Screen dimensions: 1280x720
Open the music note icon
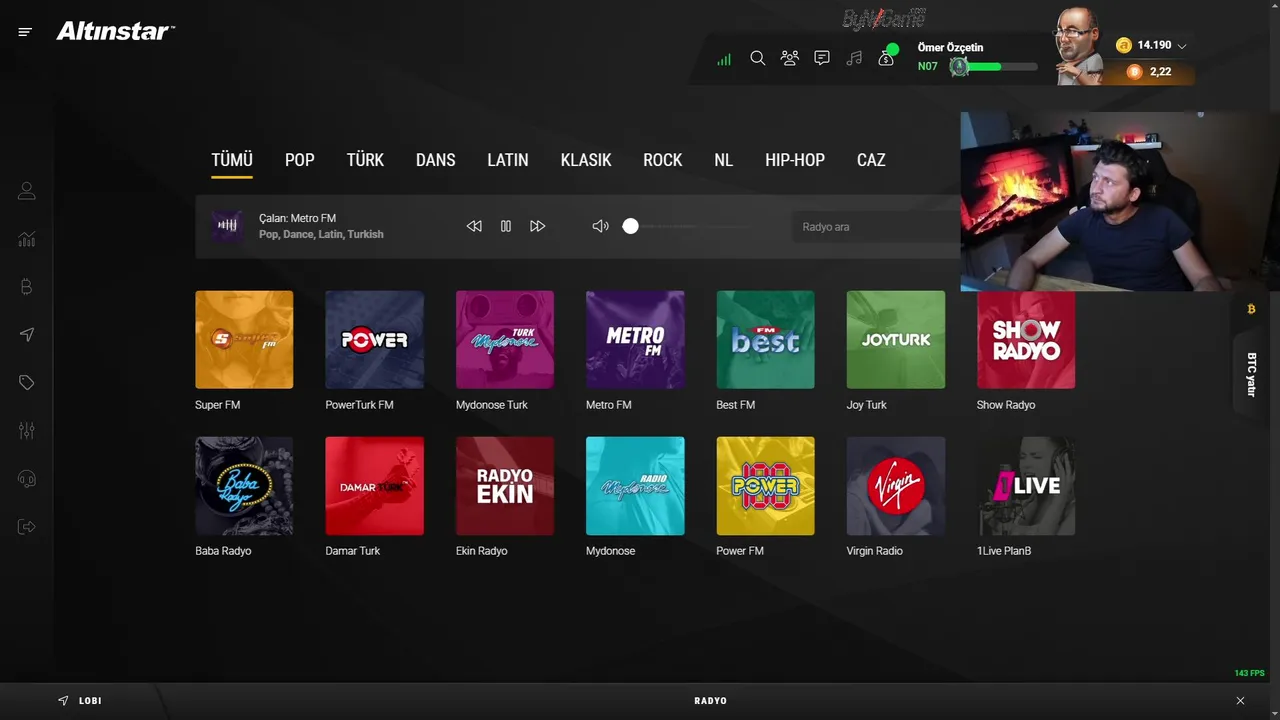854,58
